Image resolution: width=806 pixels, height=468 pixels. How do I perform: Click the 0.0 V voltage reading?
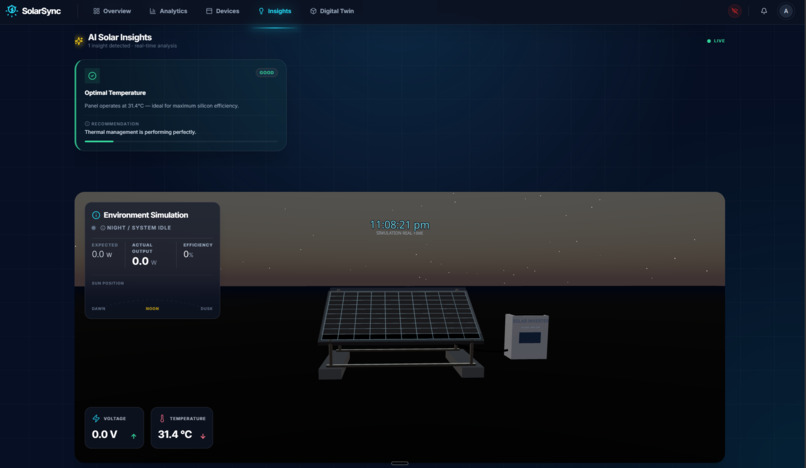pos(104,434)
